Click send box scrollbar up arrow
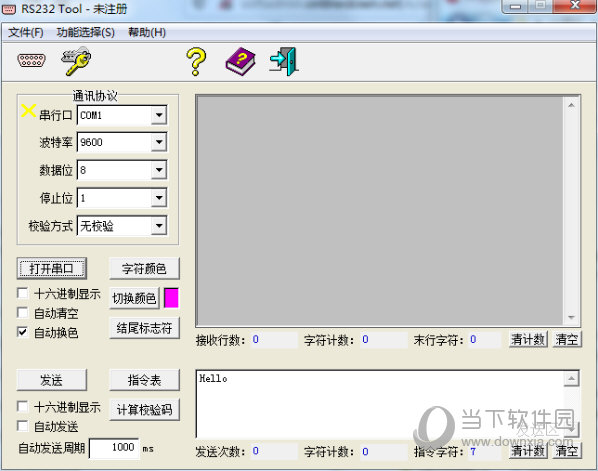 point(571,379)
